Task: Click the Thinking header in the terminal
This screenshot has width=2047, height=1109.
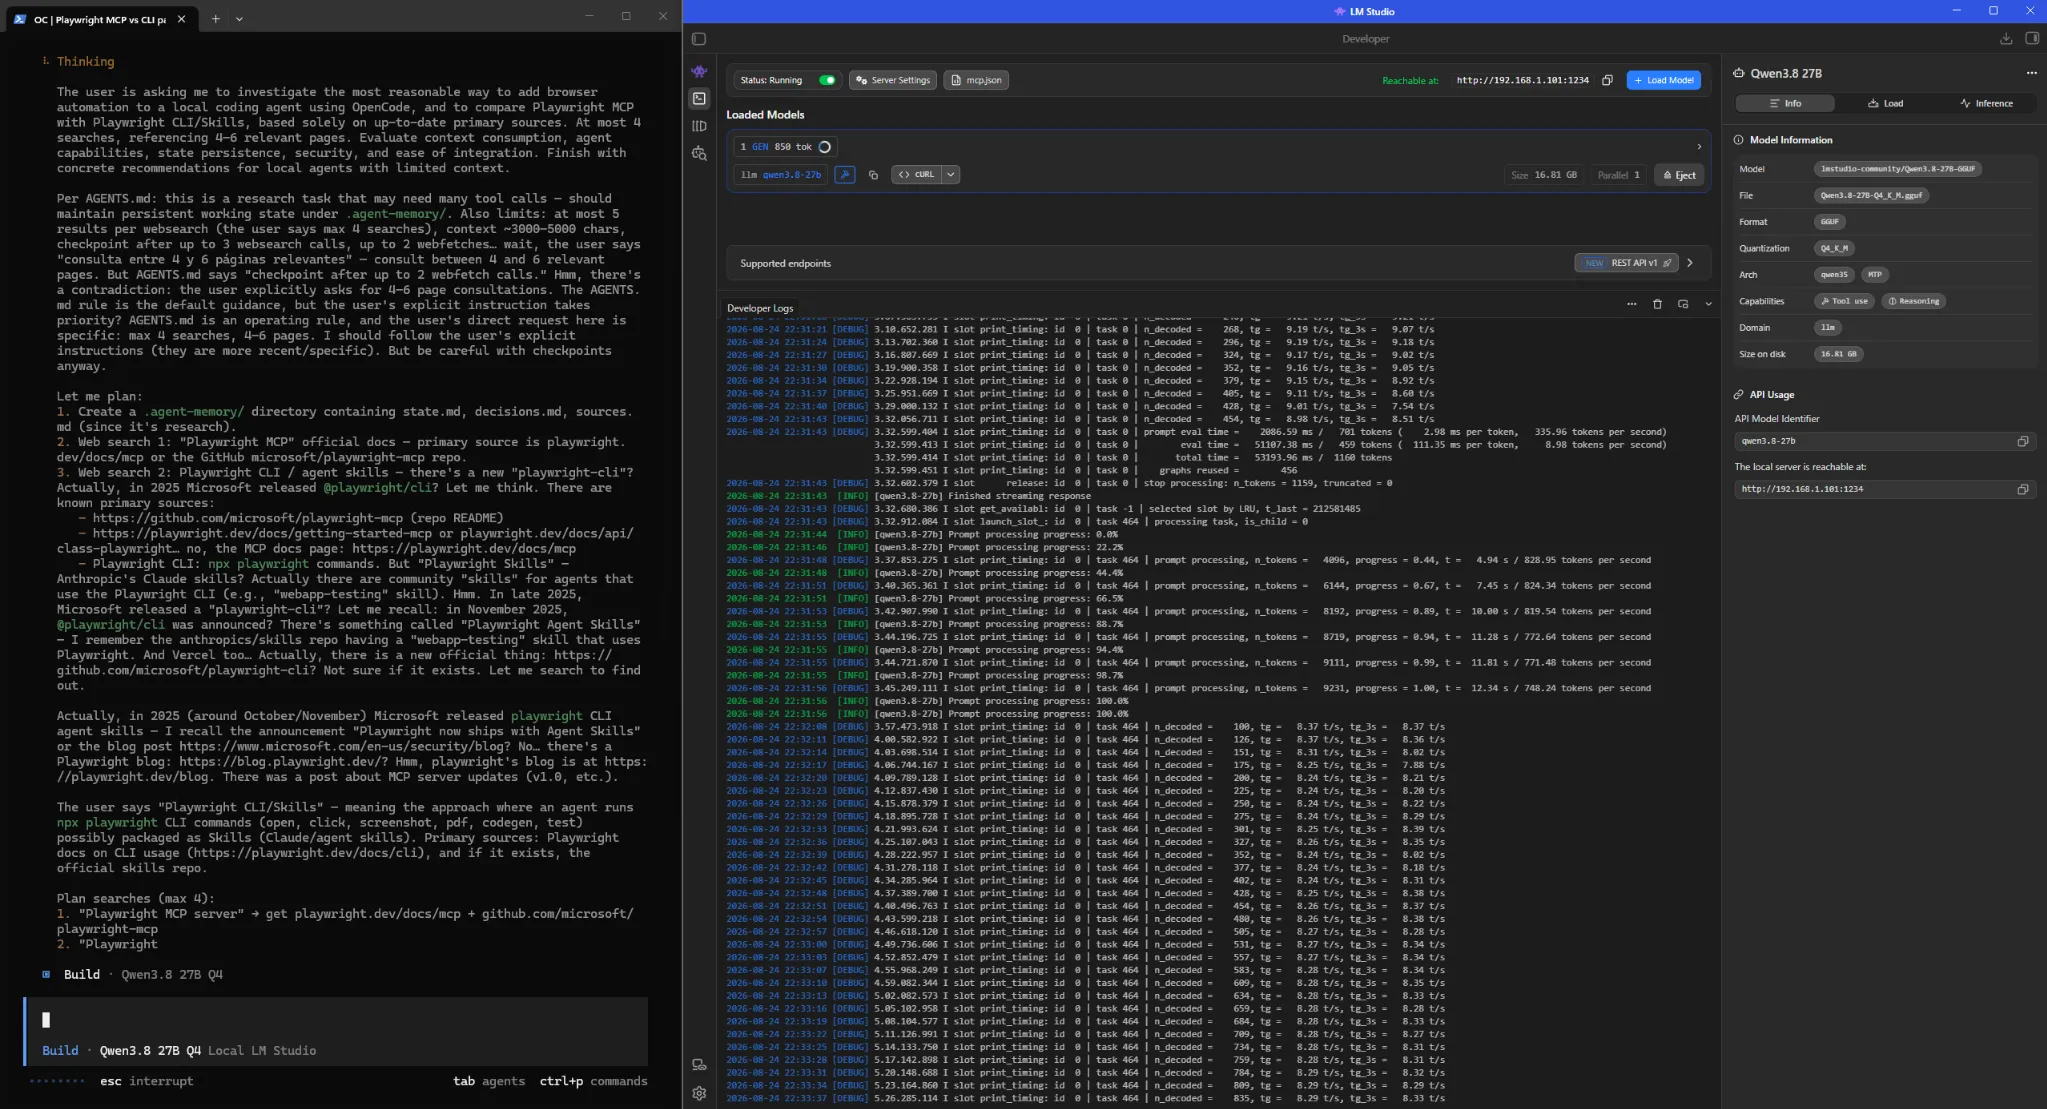Action: [85, 61]
